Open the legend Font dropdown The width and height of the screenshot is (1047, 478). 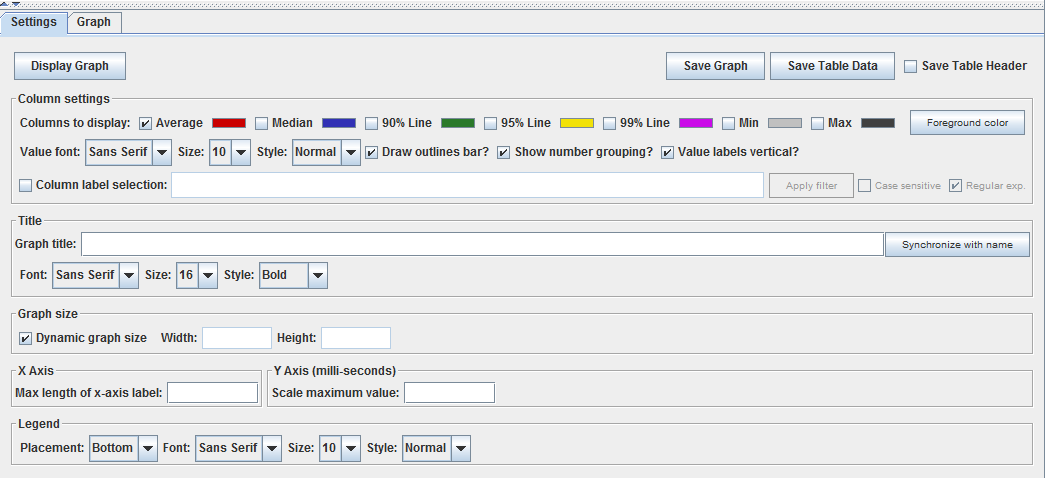(238, 448)
